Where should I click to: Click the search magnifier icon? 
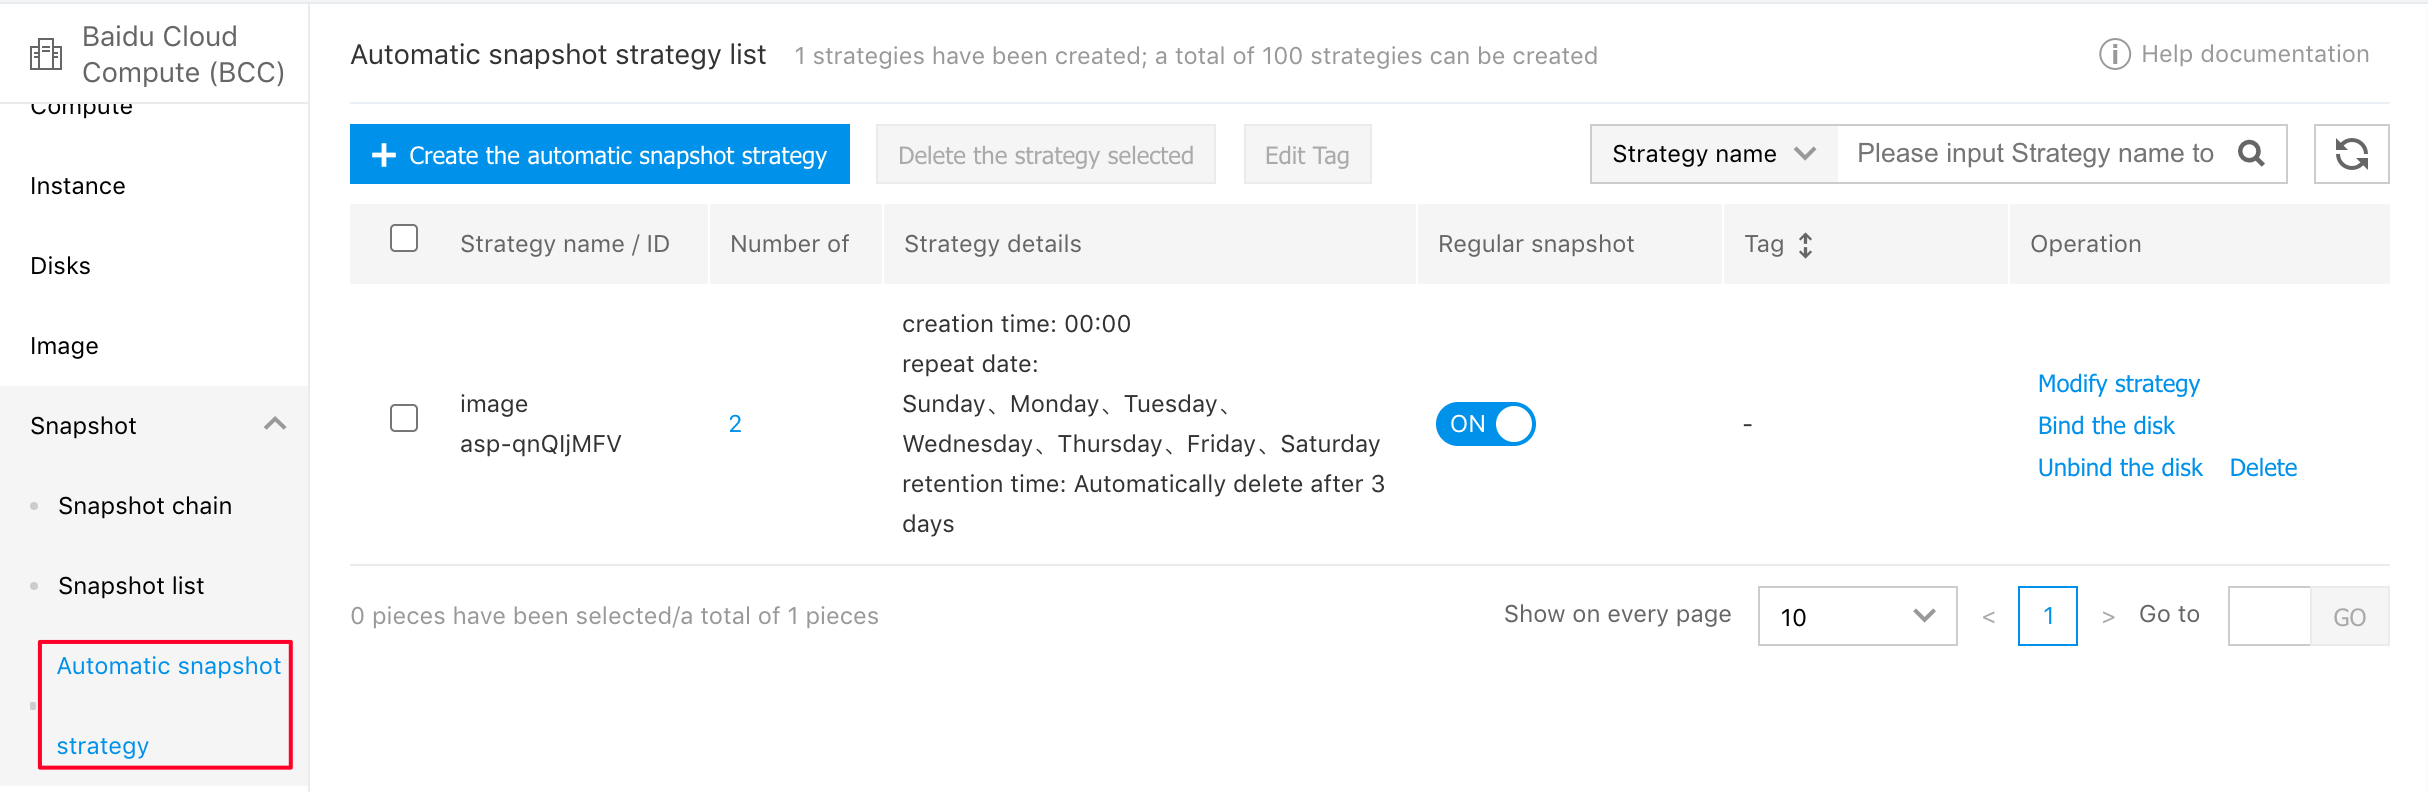[2251, 153]
